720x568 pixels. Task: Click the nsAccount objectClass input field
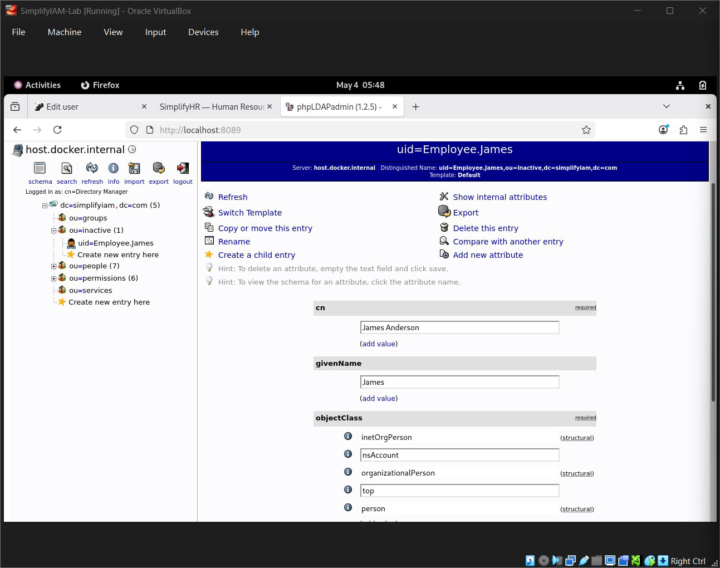coord(459,455)
